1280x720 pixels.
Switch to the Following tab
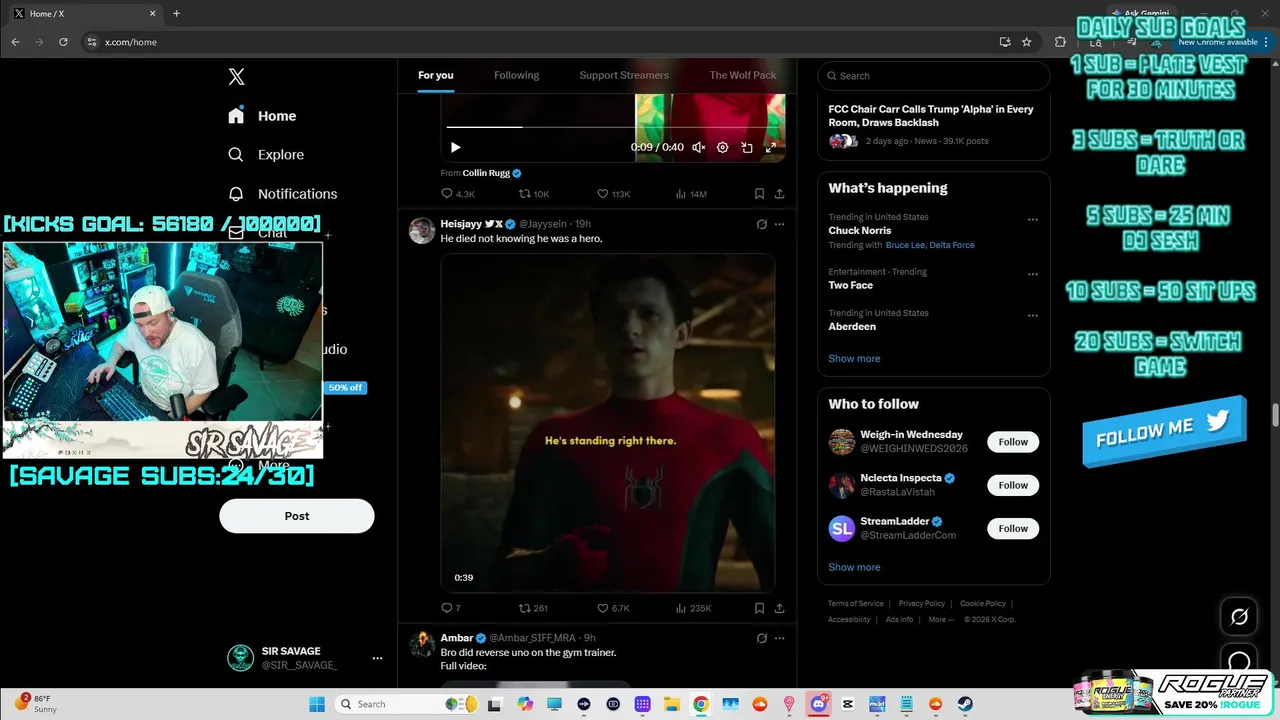(x=516, y=75)
